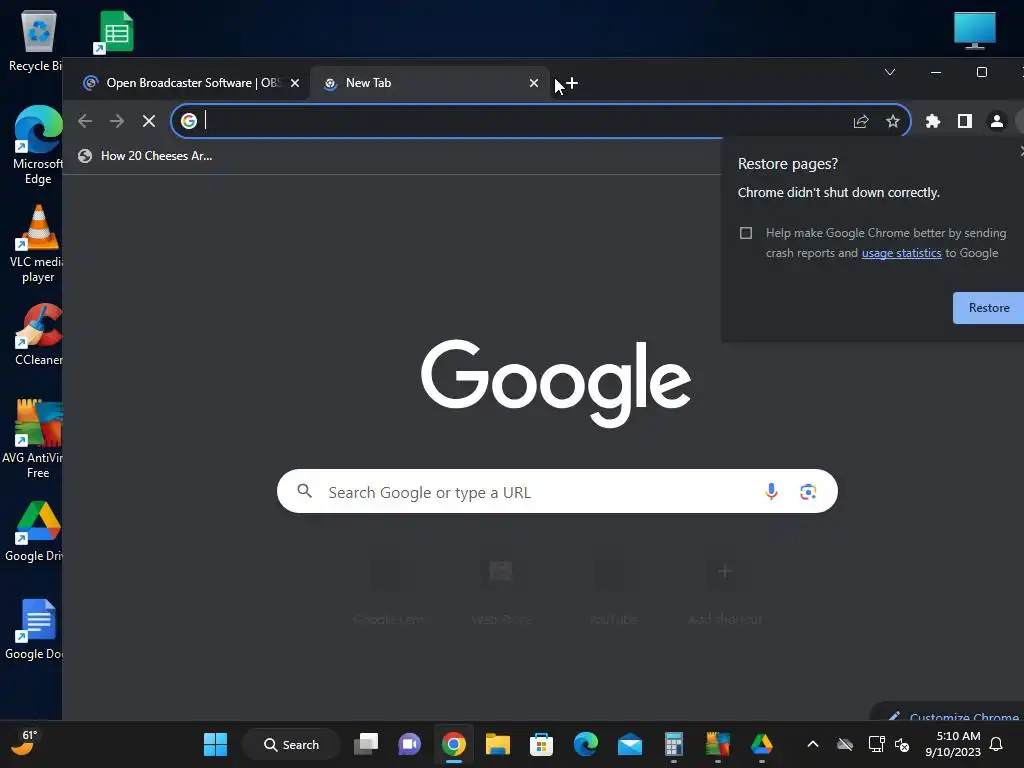Viewport: 1024px width, 768px height.
Task: Click the taskbar Search box
Action: pos(291,744)
